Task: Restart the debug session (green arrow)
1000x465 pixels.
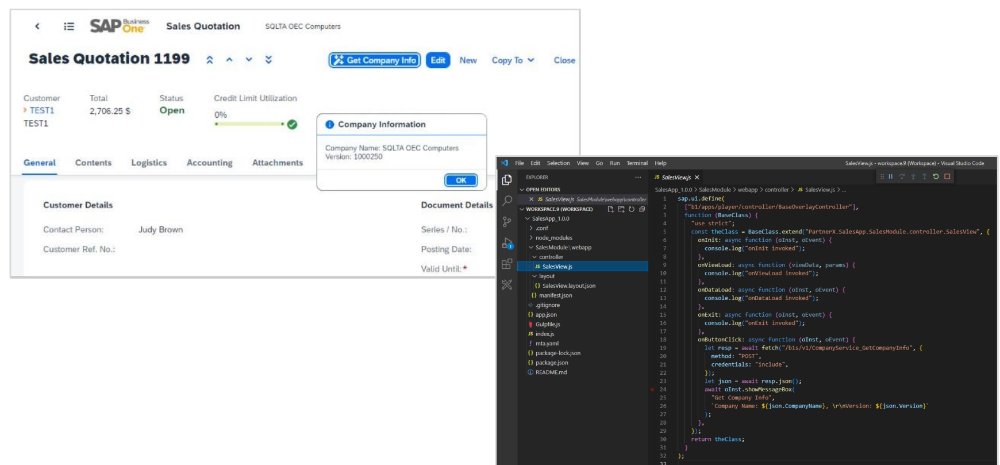Action: [935, 176]
